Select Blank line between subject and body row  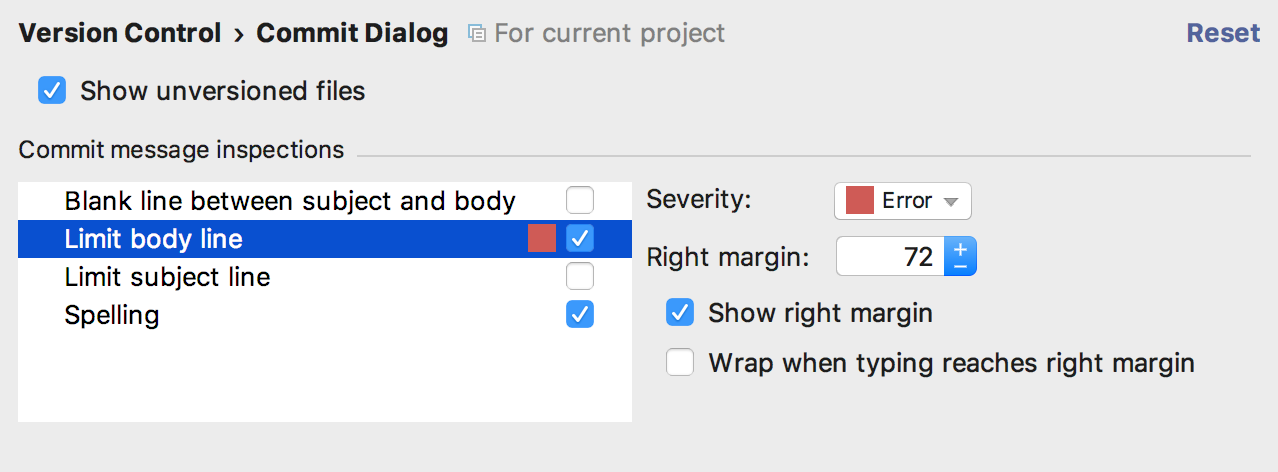(325, 201)
